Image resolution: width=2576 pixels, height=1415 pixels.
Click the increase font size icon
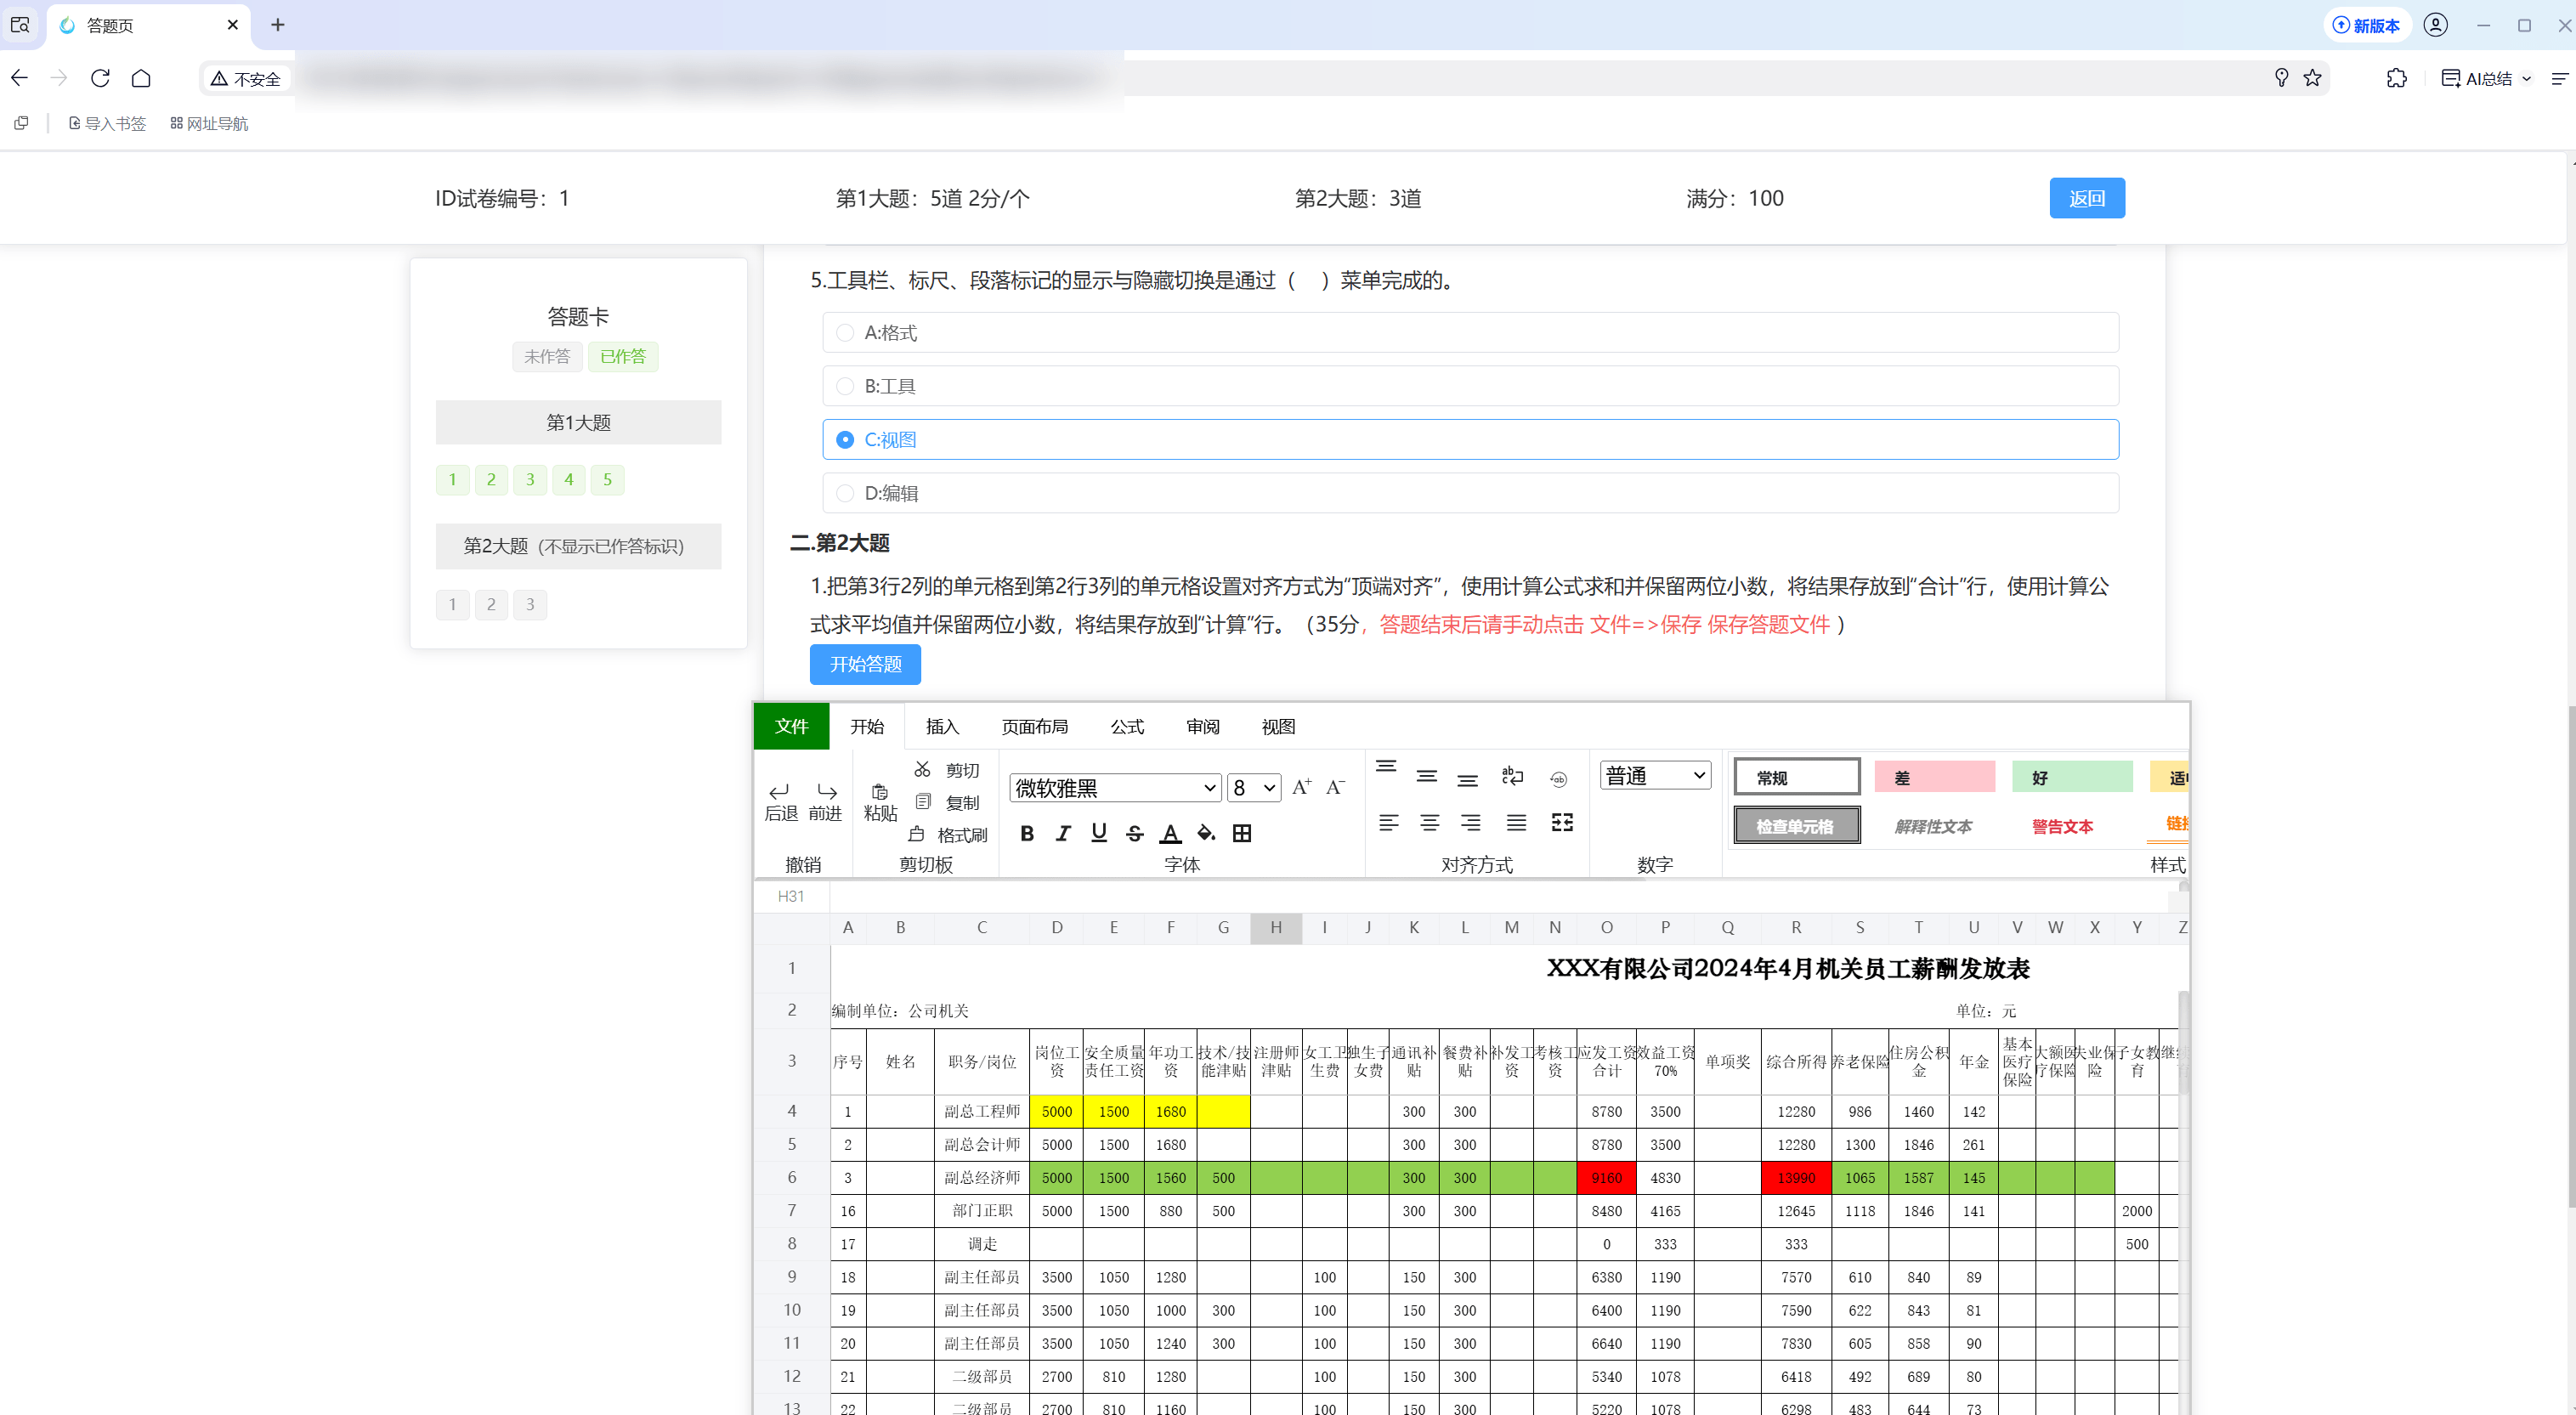1301,787
